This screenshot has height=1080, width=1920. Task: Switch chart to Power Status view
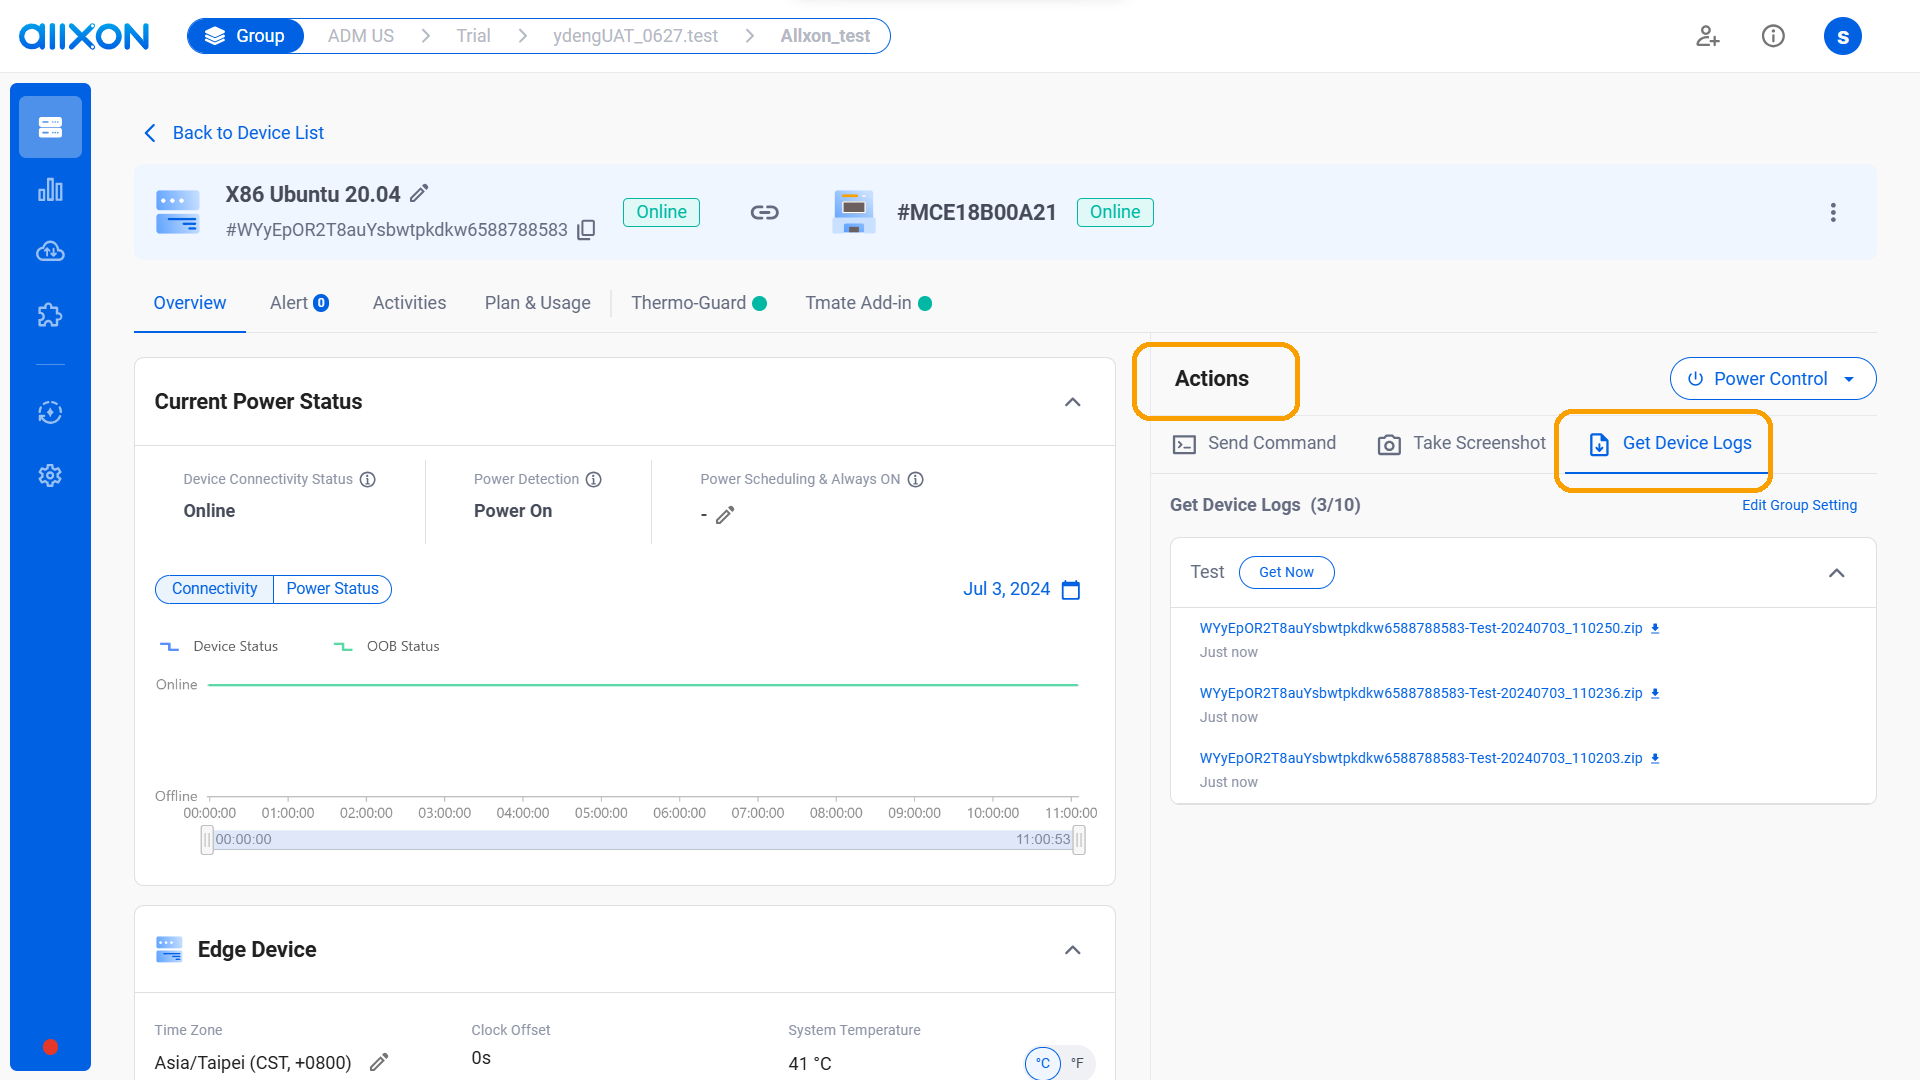332,589
